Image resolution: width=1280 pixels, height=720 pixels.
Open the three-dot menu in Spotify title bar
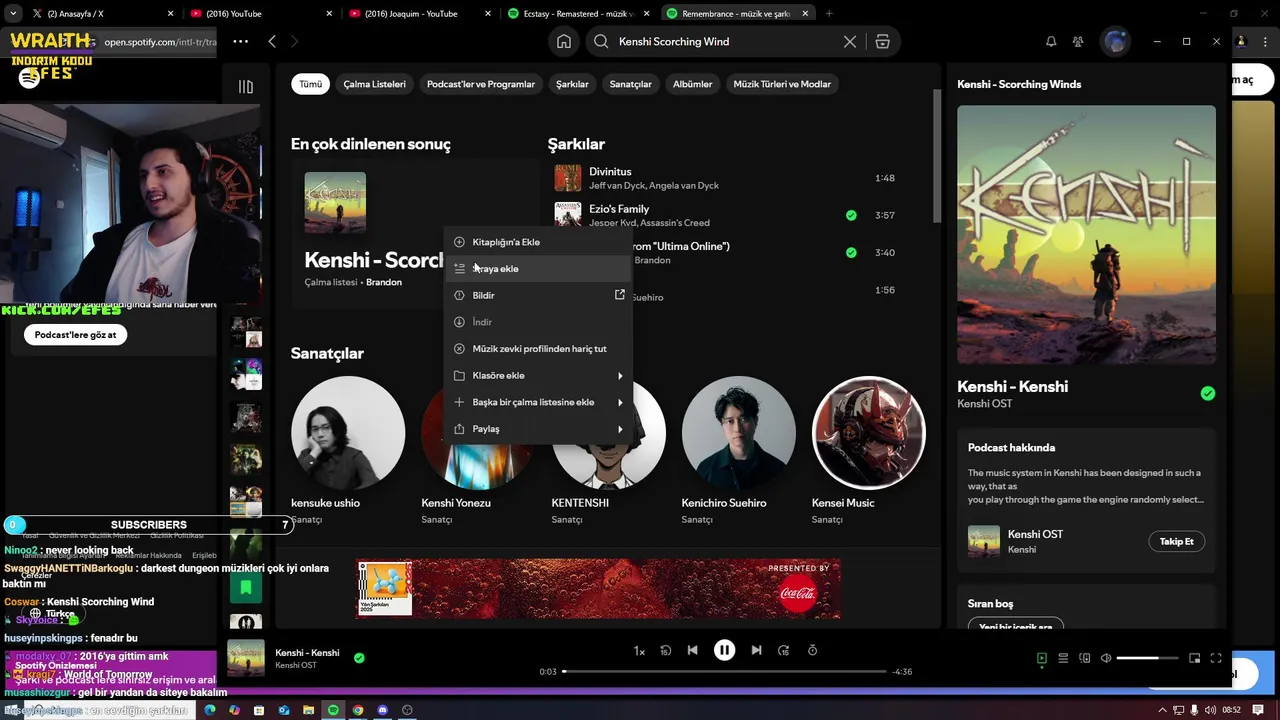240,41
